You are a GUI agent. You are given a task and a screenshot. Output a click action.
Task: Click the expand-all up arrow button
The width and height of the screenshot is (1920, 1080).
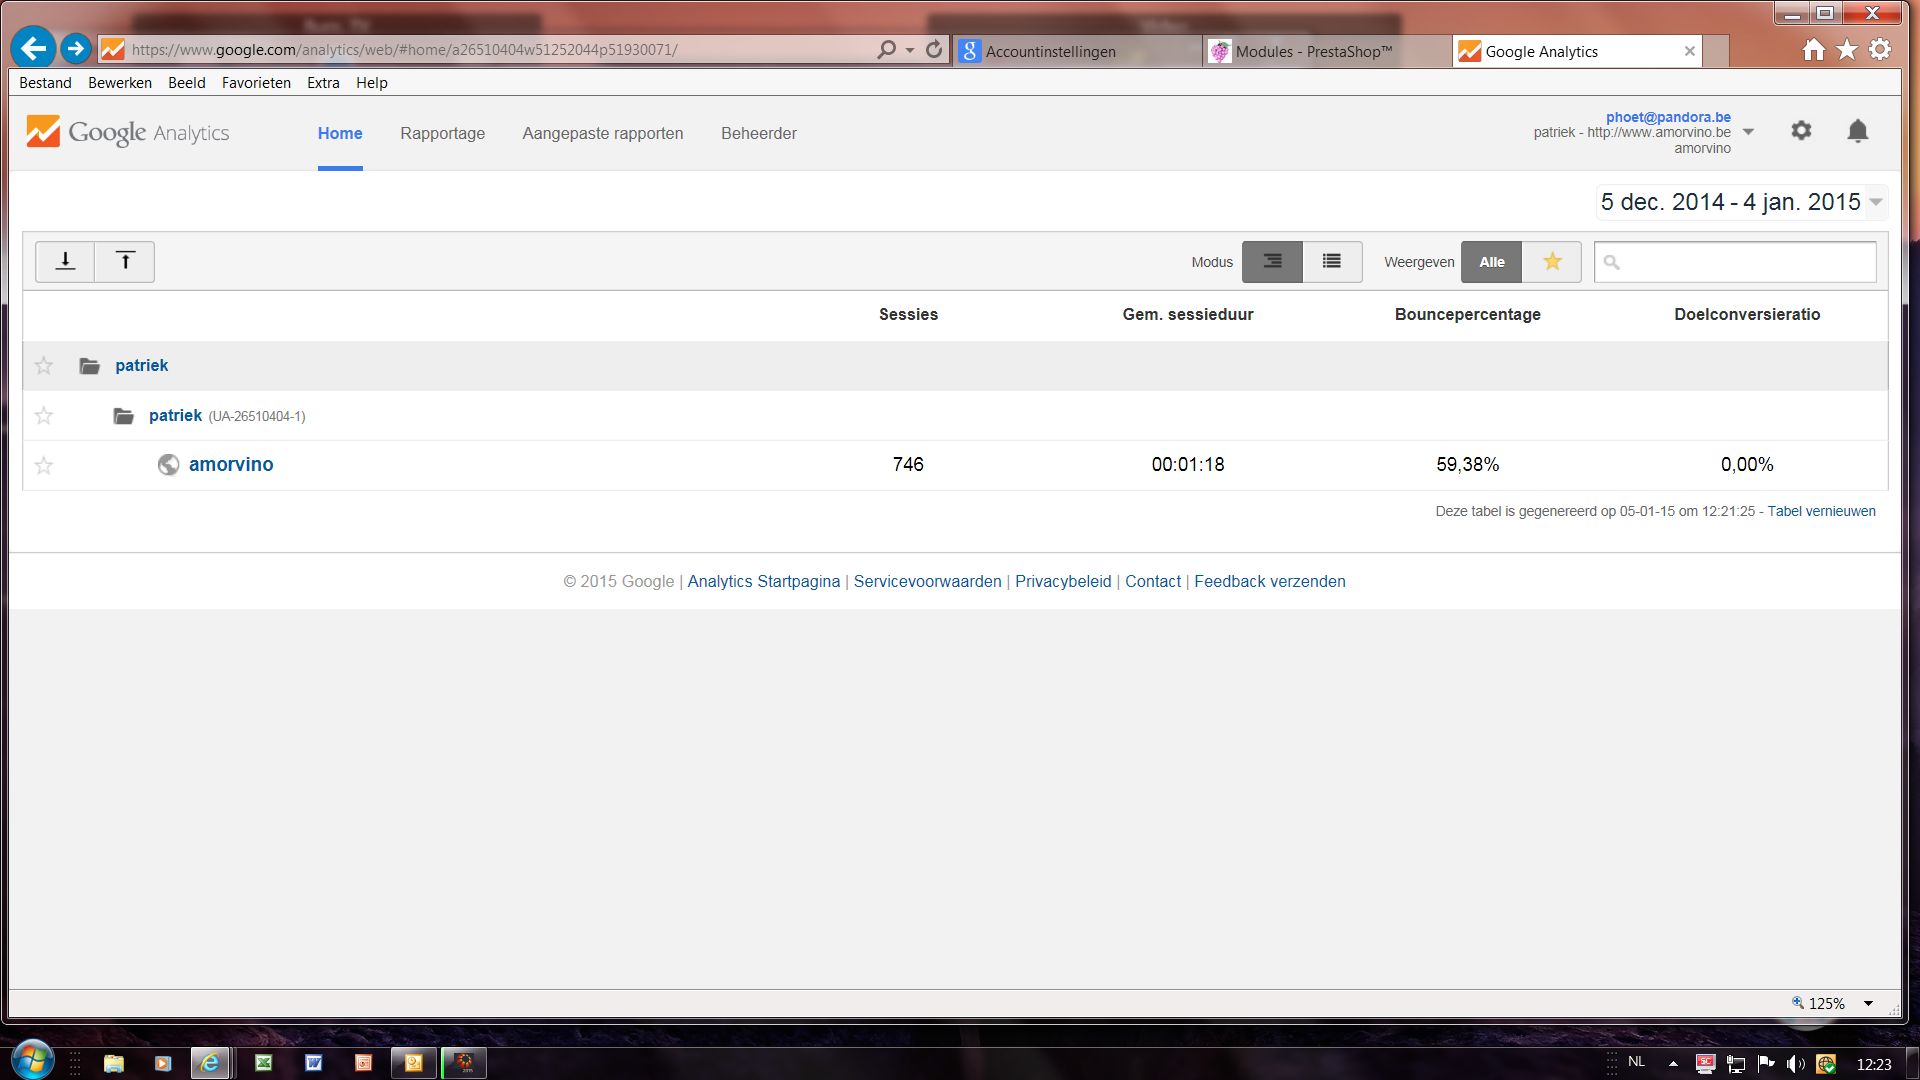(x=125, y=262)
